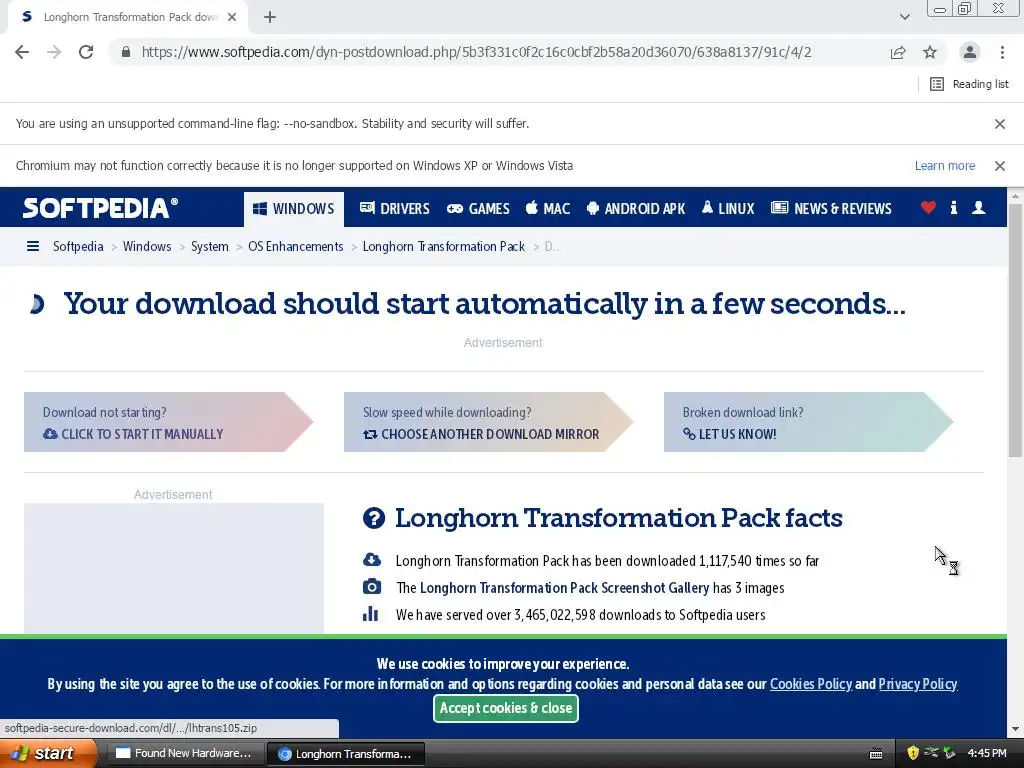Click the info icon in Softpedia header
Viewport: 1024px width, 768px height.
tap(953, 208)
